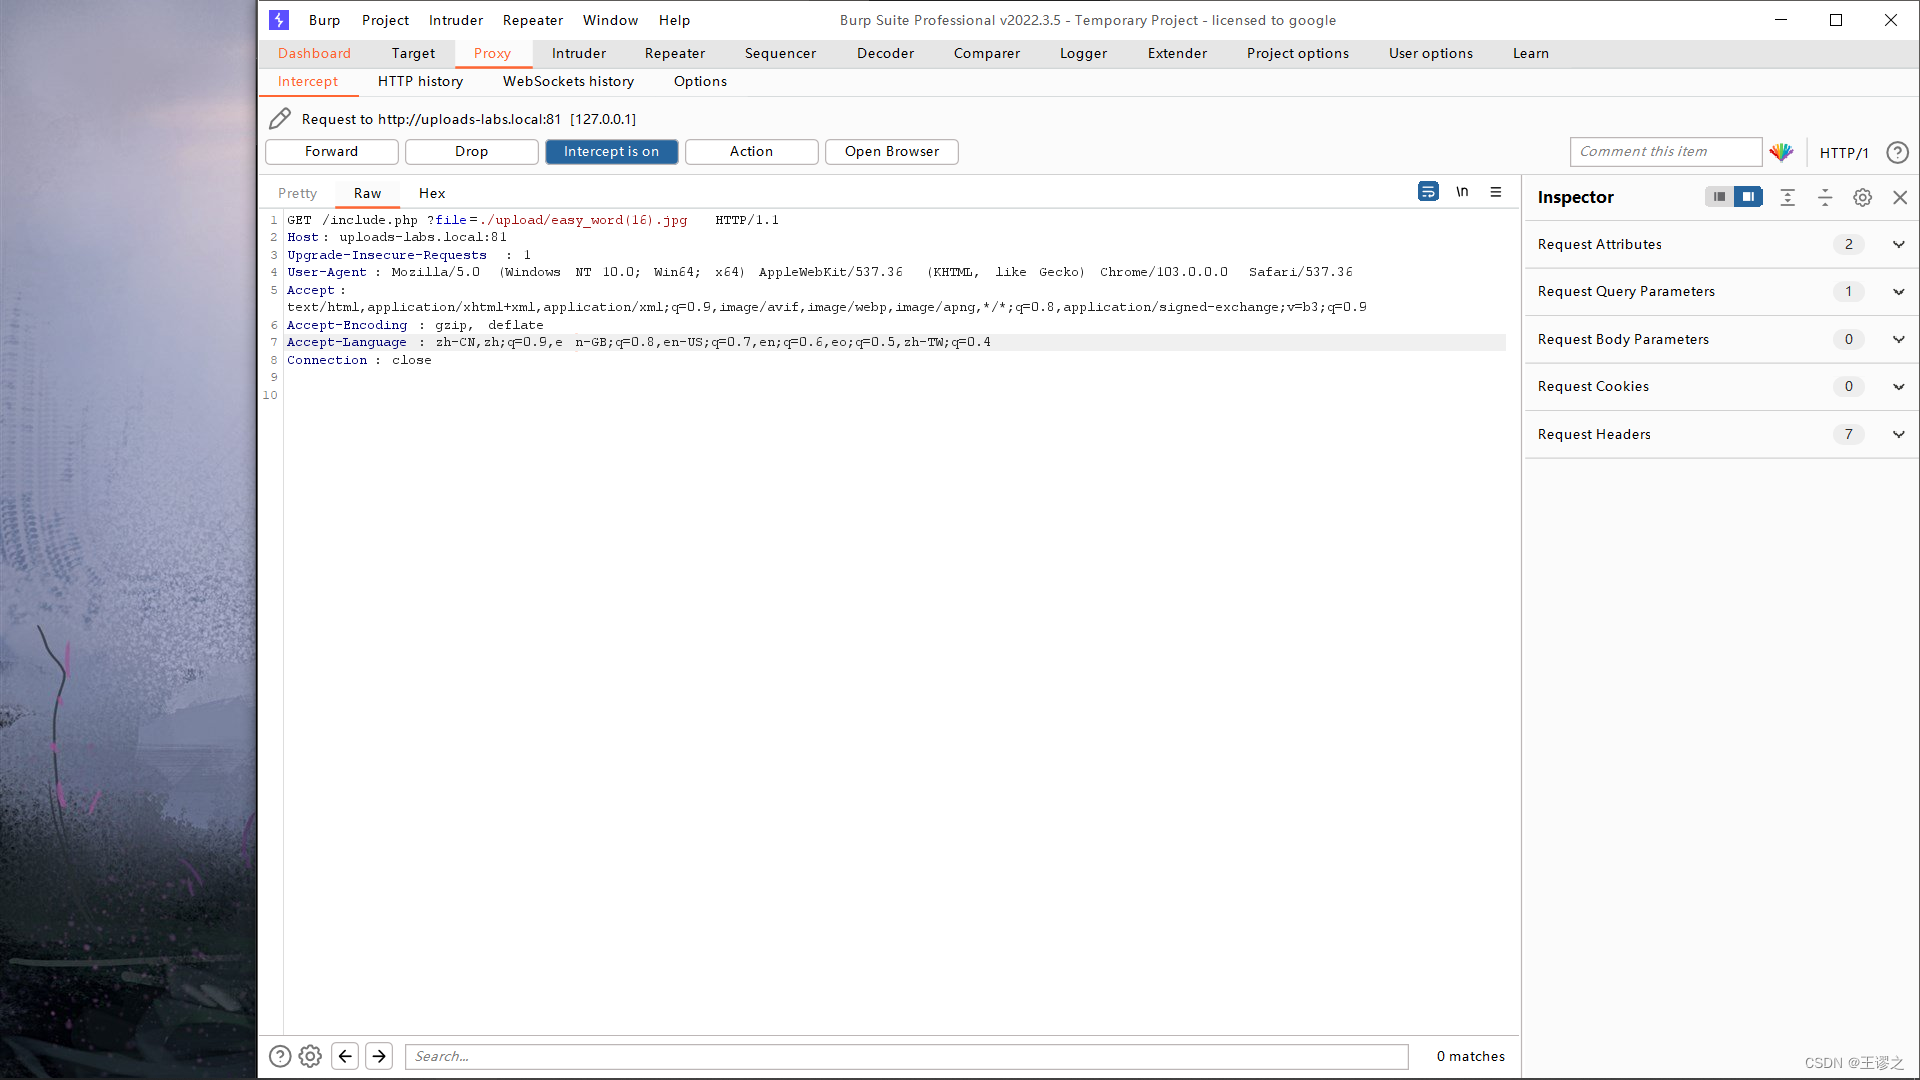Open the Help menu

(x=674, y=20)
